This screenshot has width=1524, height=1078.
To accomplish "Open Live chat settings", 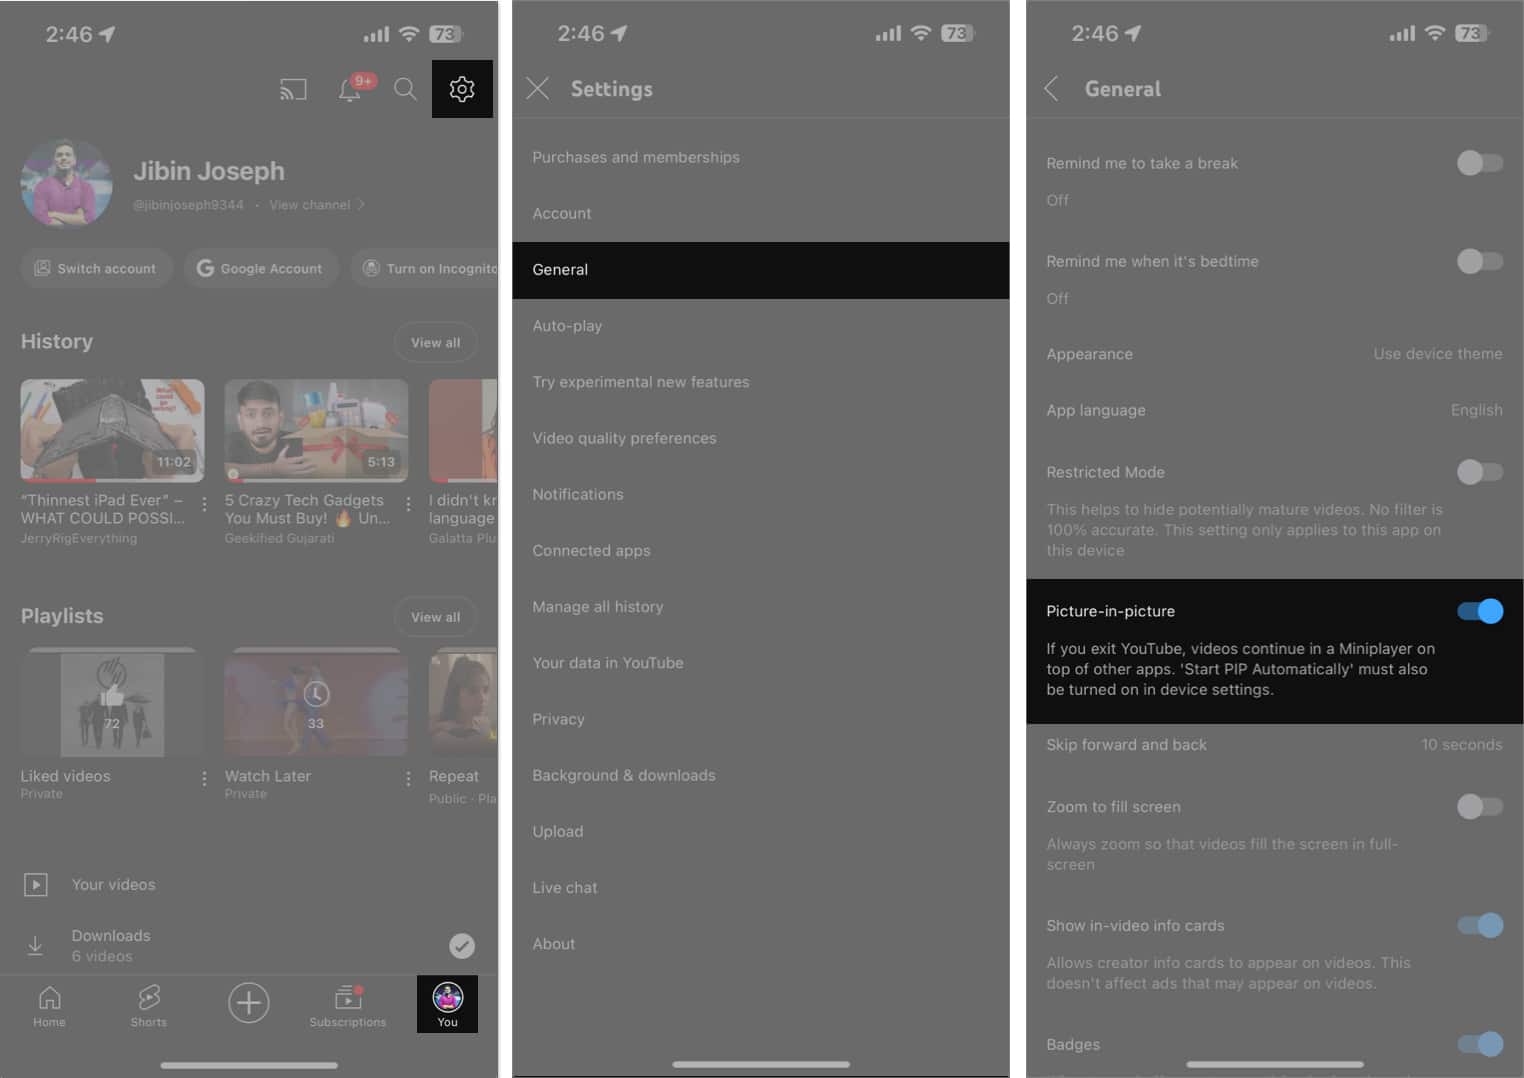I will tap(760, 887).
